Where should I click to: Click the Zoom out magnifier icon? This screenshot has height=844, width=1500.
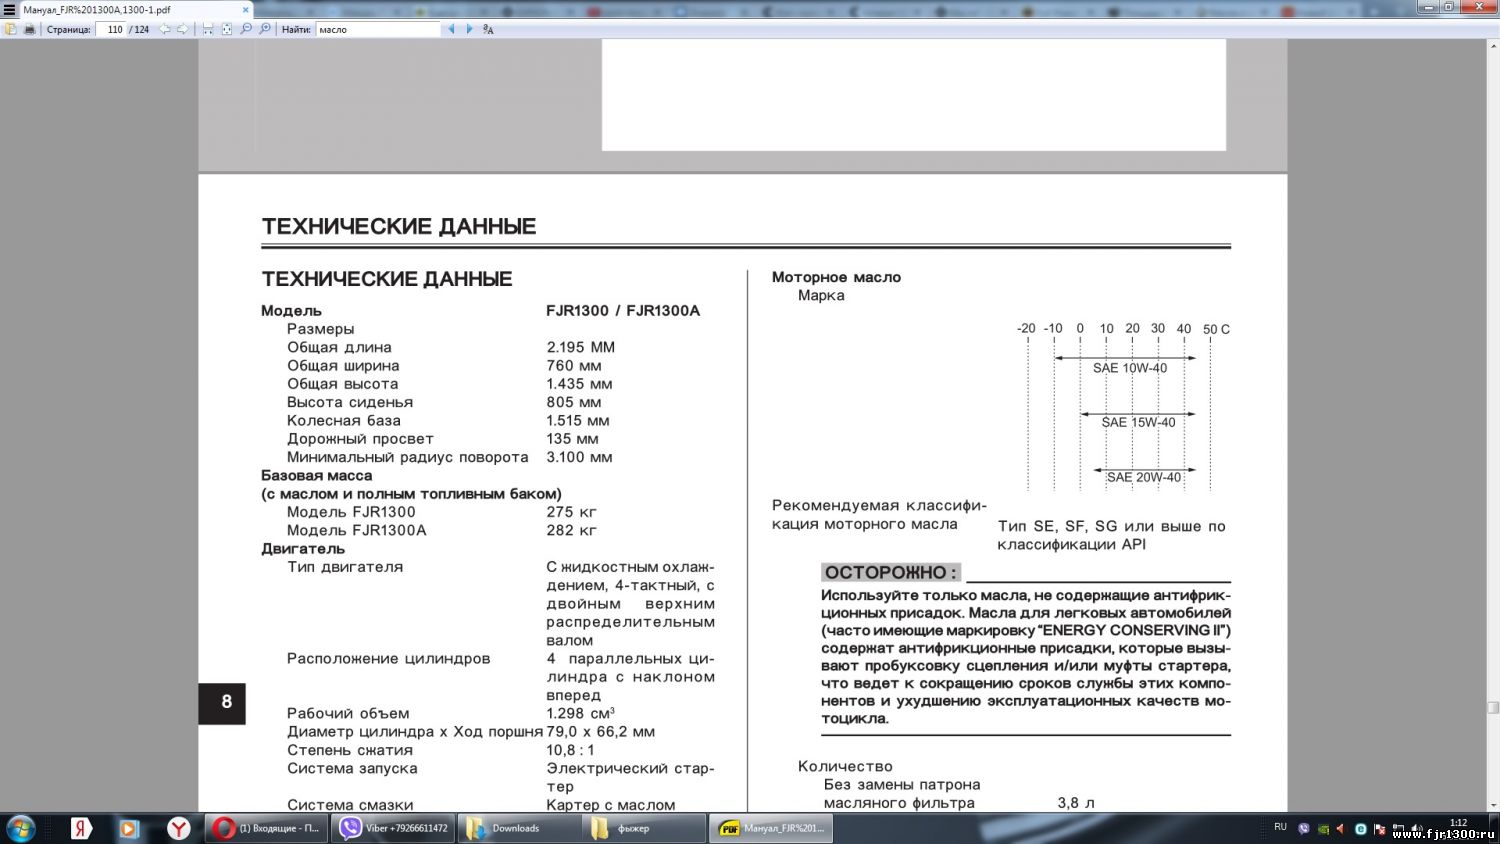[246, 29]
